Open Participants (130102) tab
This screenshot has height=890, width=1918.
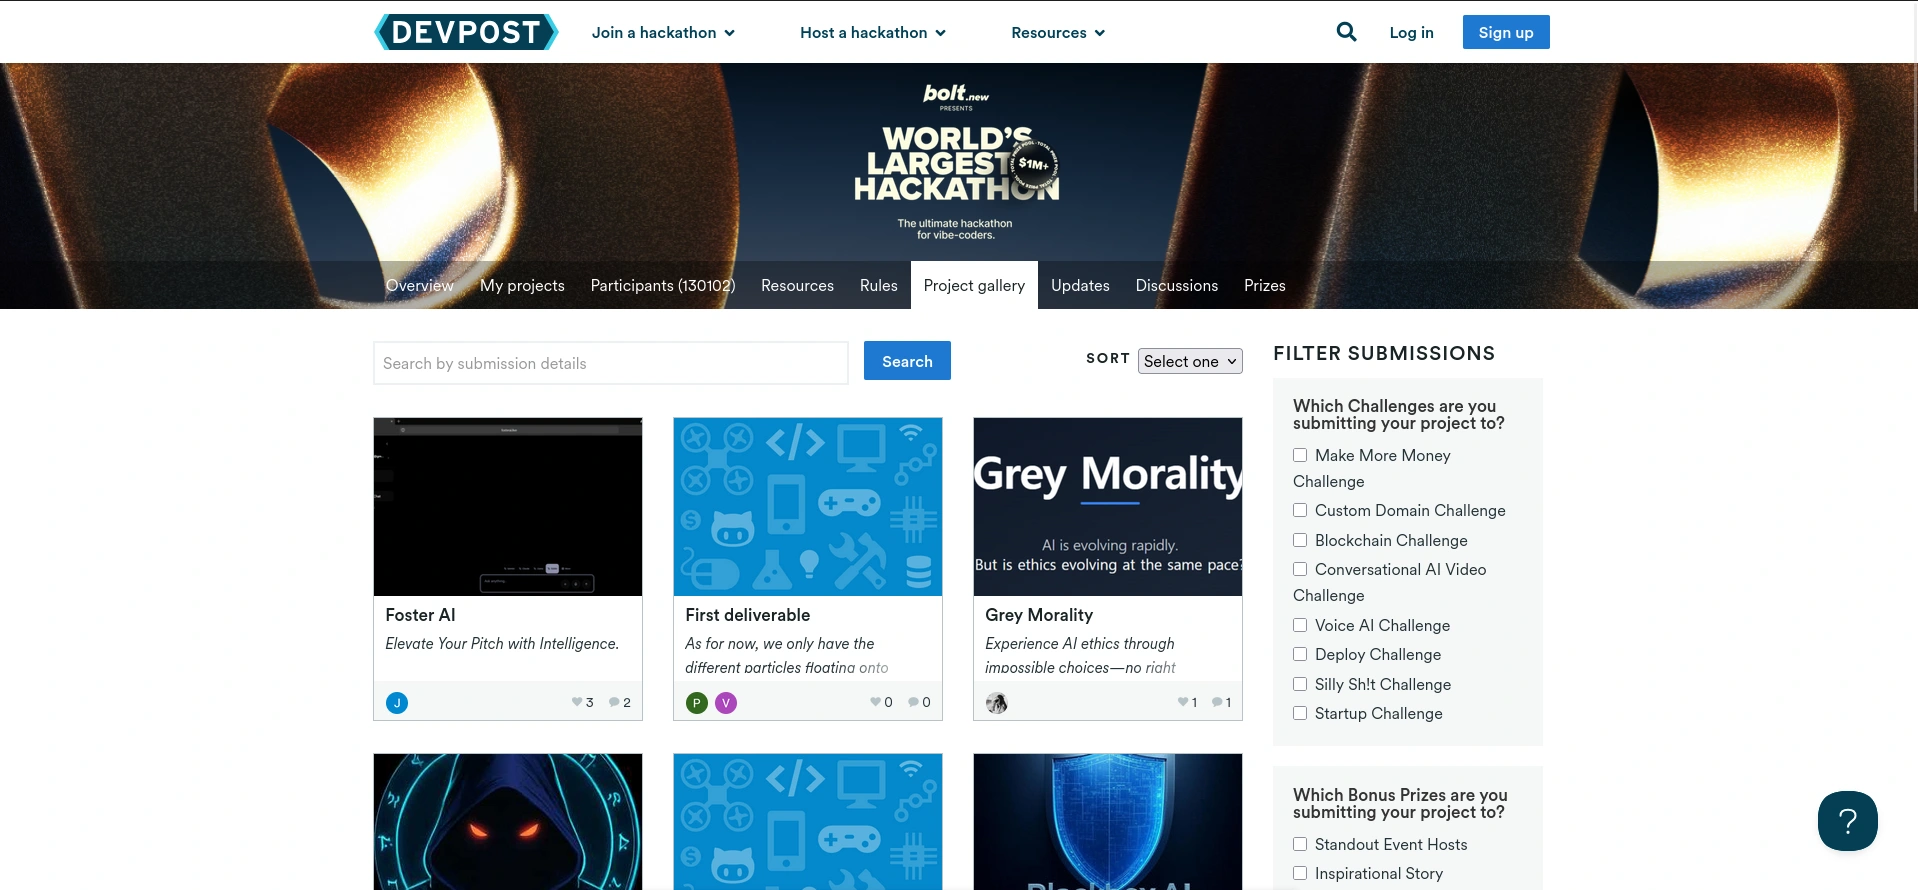[663, 285]
